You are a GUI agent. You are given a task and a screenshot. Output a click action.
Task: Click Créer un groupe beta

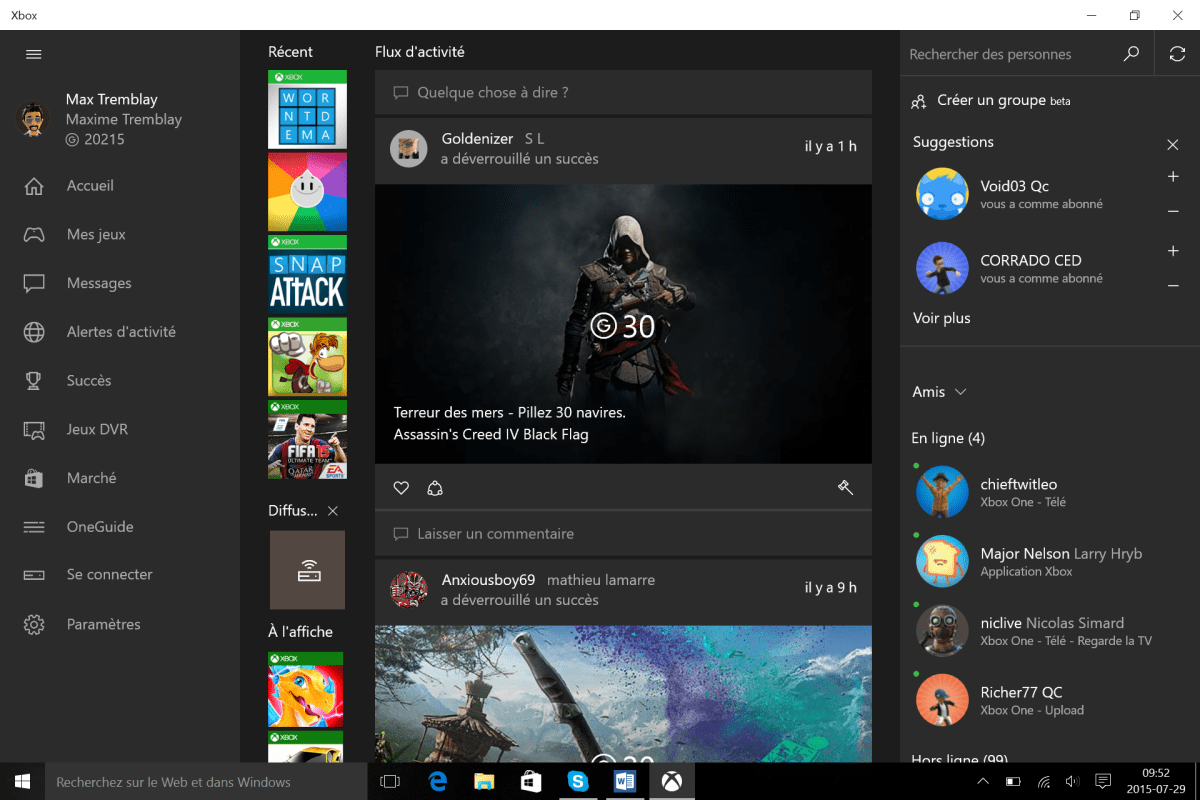pos(991,101)
